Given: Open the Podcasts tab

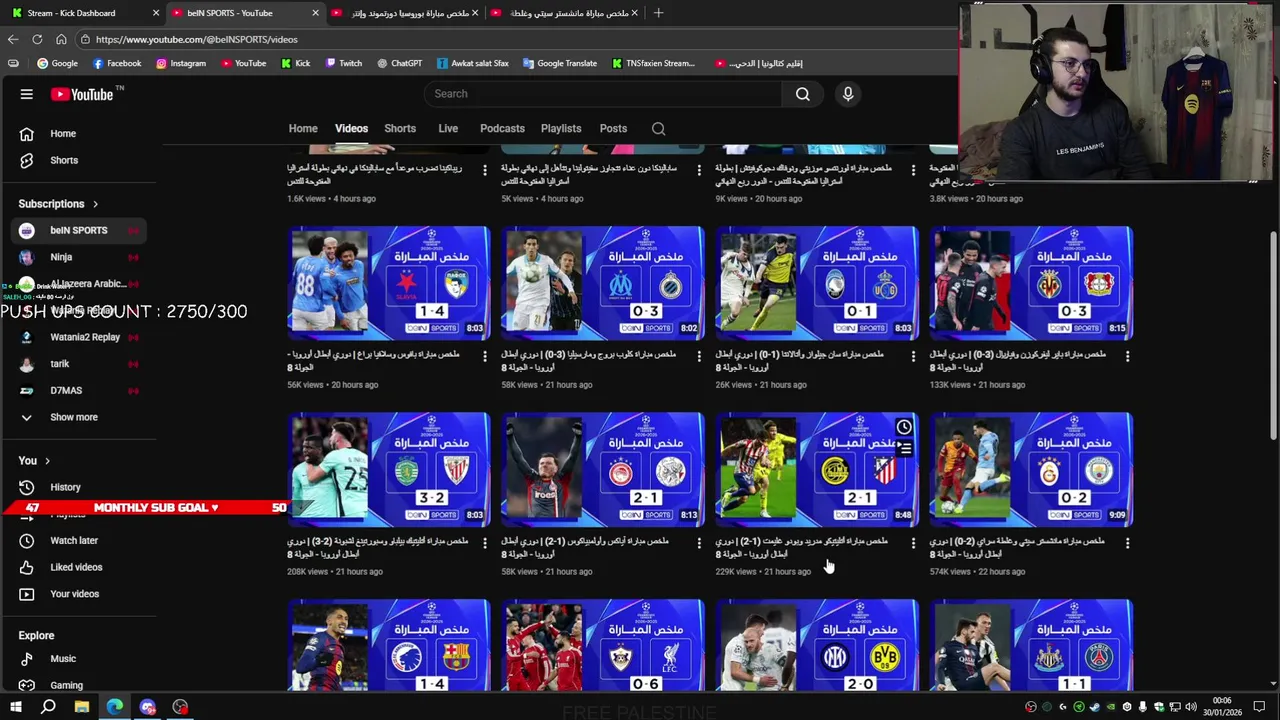Looking at the screenshot, I should pyautogui.click(x=502, y=129).
